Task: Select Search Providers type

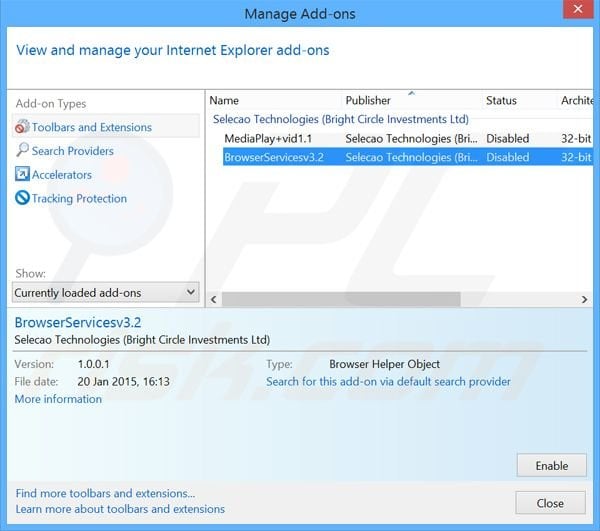Action: [x=73, y=151]
